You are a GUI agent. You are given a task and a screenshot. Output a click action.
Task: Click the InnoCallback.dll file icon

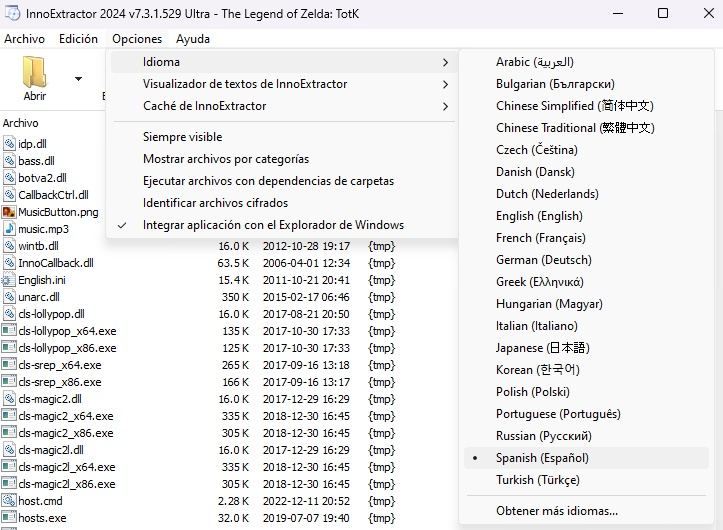pyautogui.click(x=9, y=263)
